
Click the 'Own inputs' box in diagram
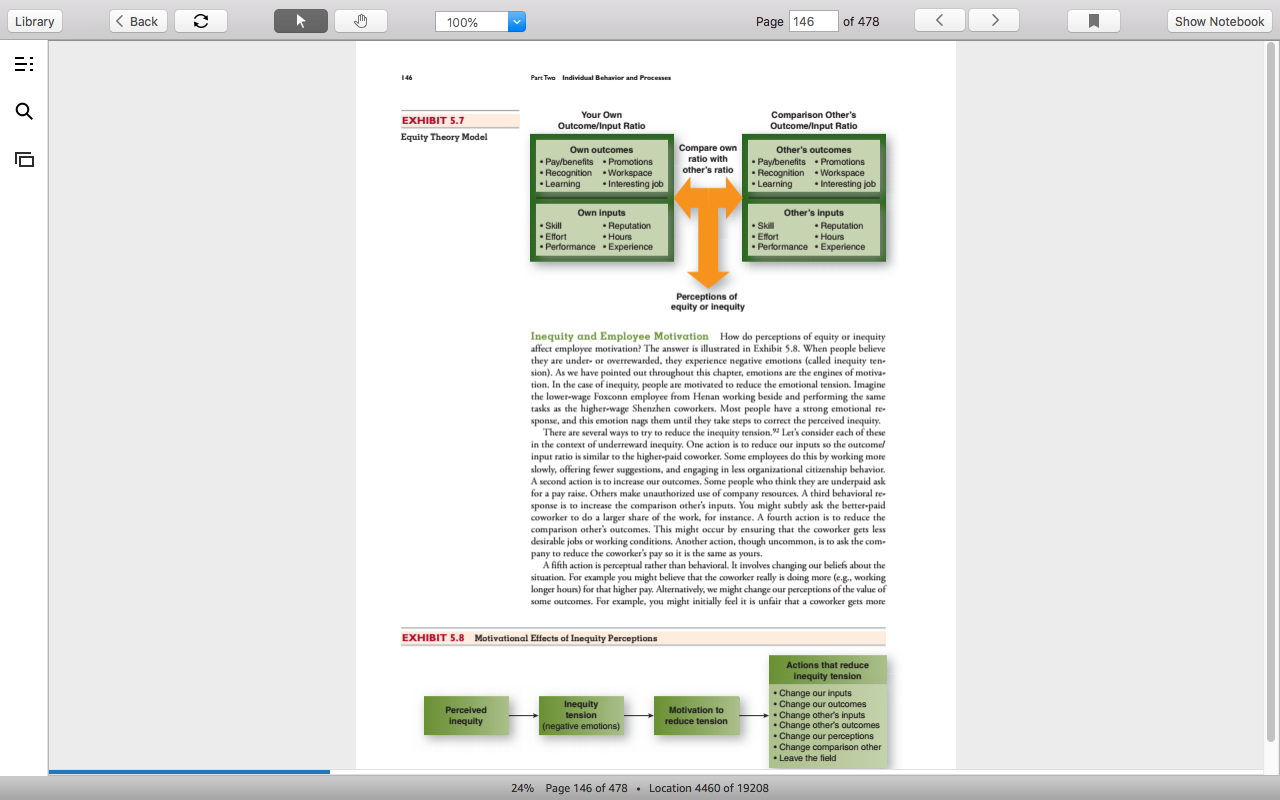(x=601, y=230)
